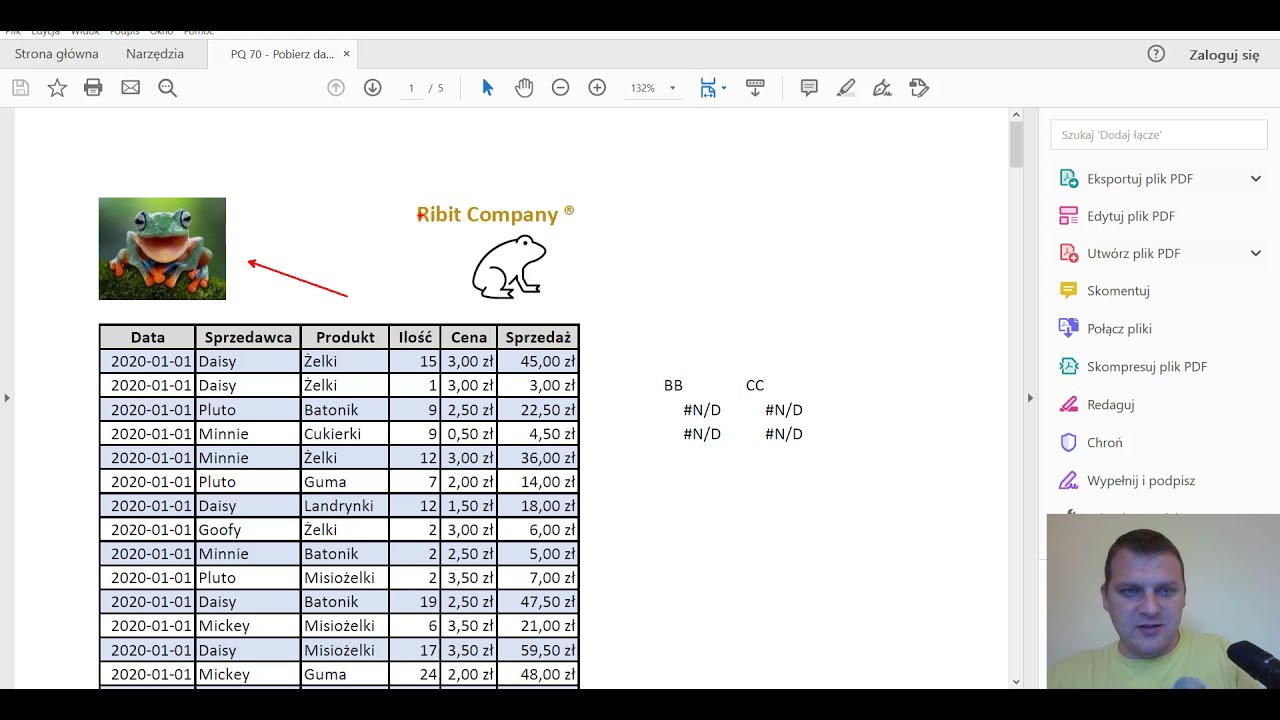
Task: Open the find text magnifier icon
Action: 167,88
